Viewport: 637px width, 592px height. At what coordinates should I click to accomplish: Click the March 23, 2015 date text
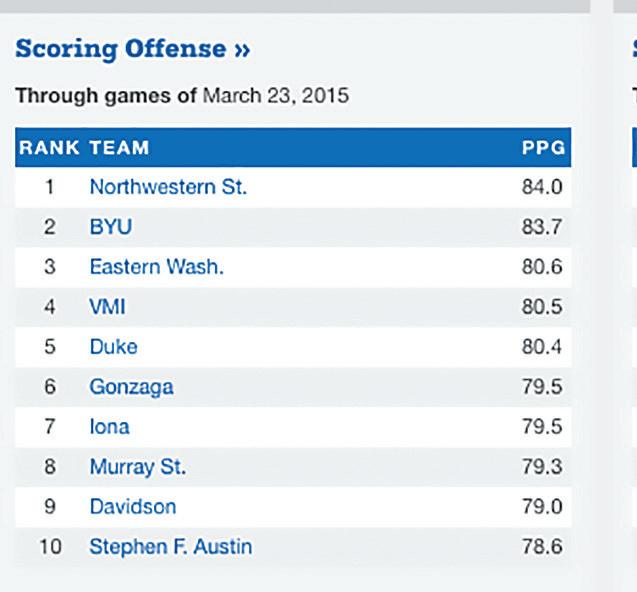pyautogui.click(x=276, y=96)
